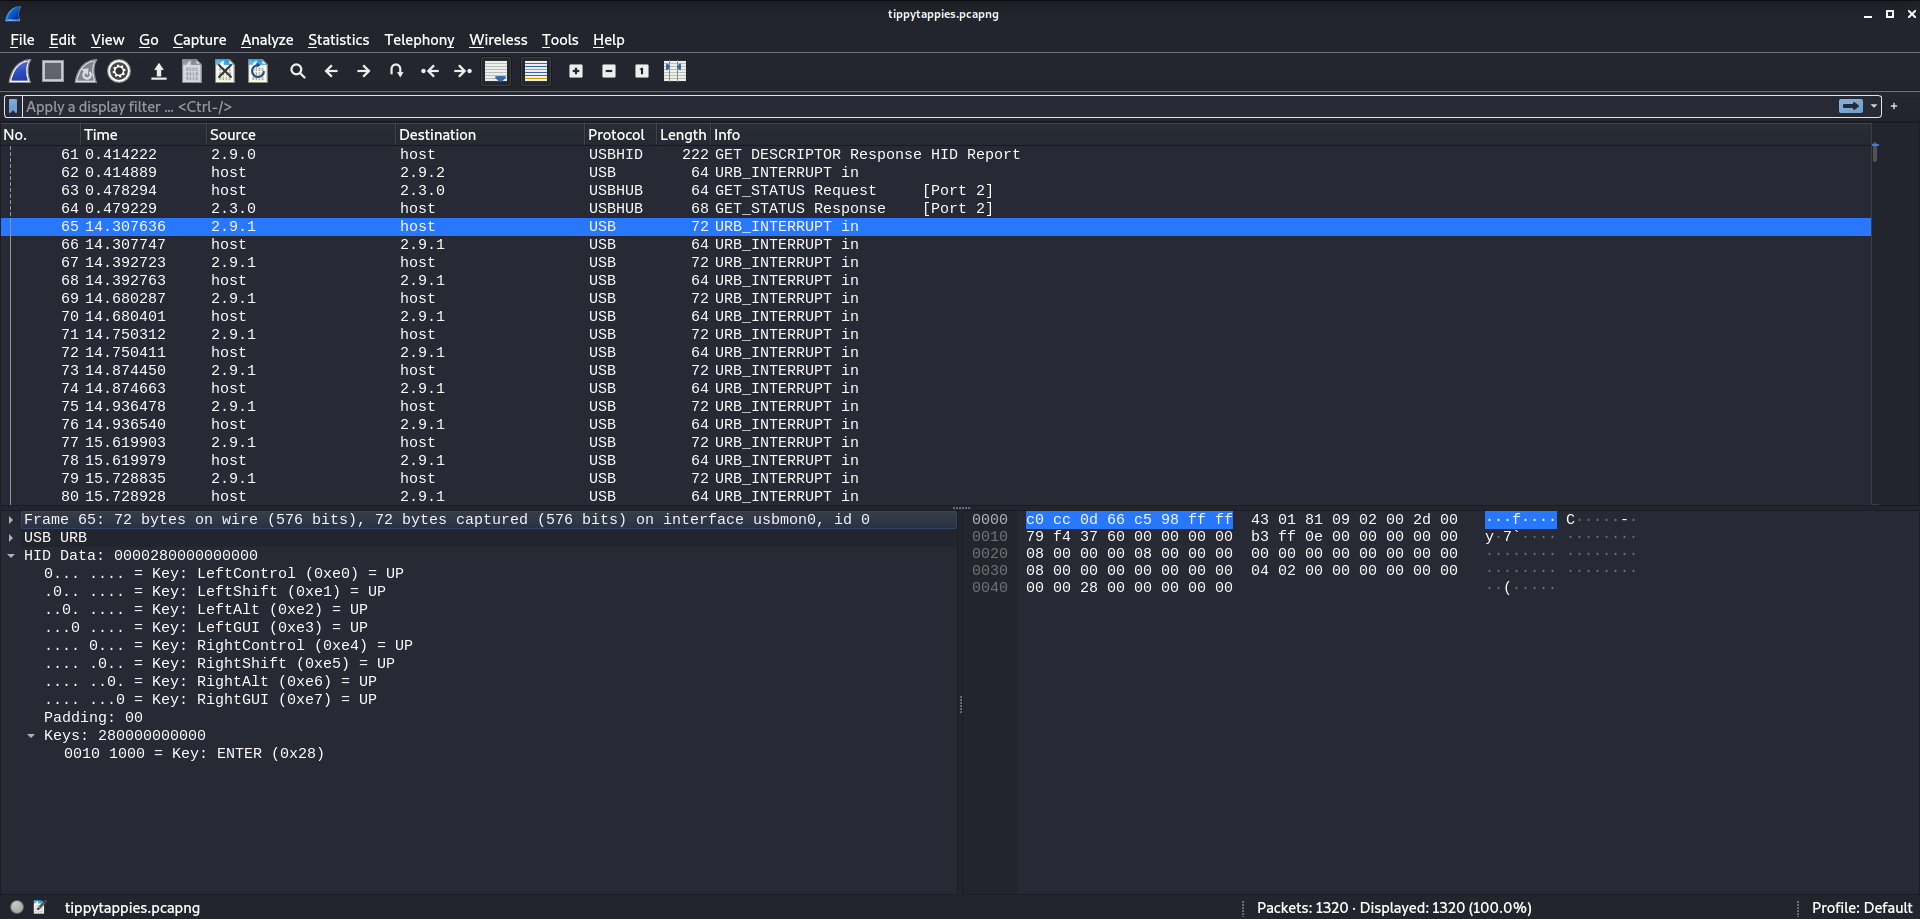The width and height of the screenshot is (1920, 919).
Task: Open the File menu
Action: [22, 40]
